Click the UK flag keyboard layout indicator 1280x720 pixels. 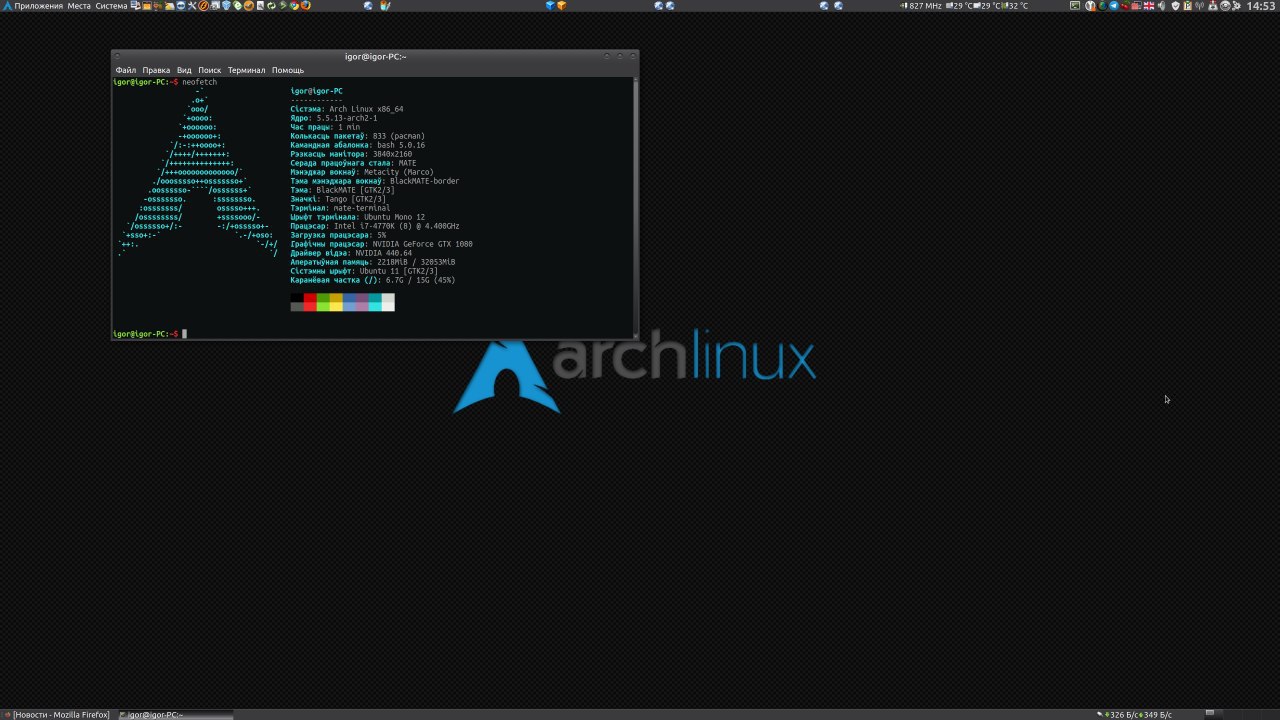(x=1149, y=6)
